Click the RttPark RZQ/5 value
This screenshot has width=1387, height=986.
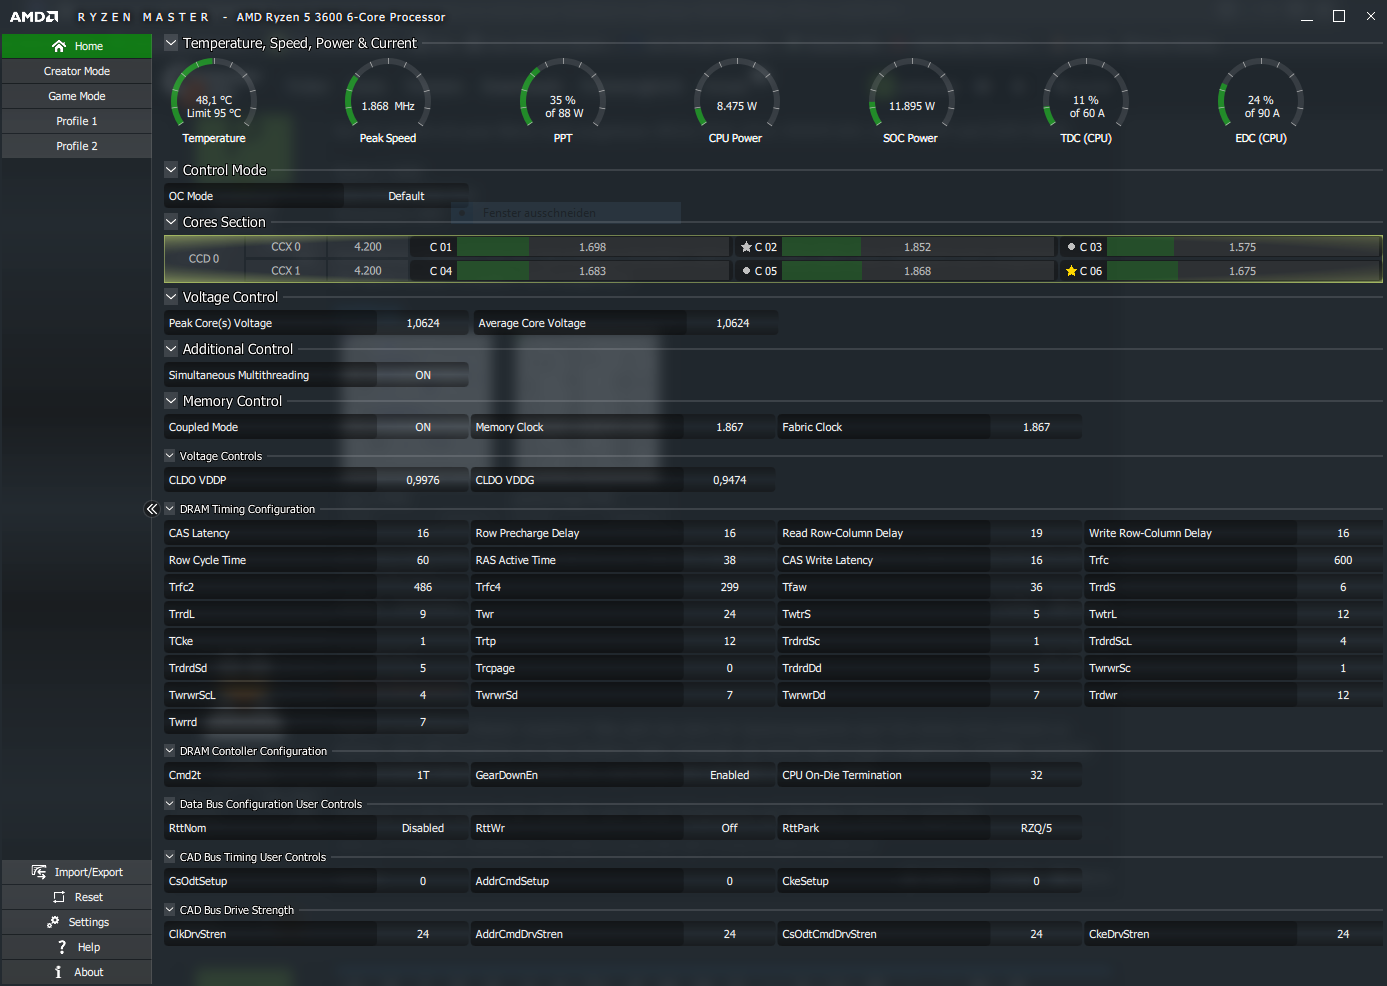pyautogui.click(x=1036, y=828)
